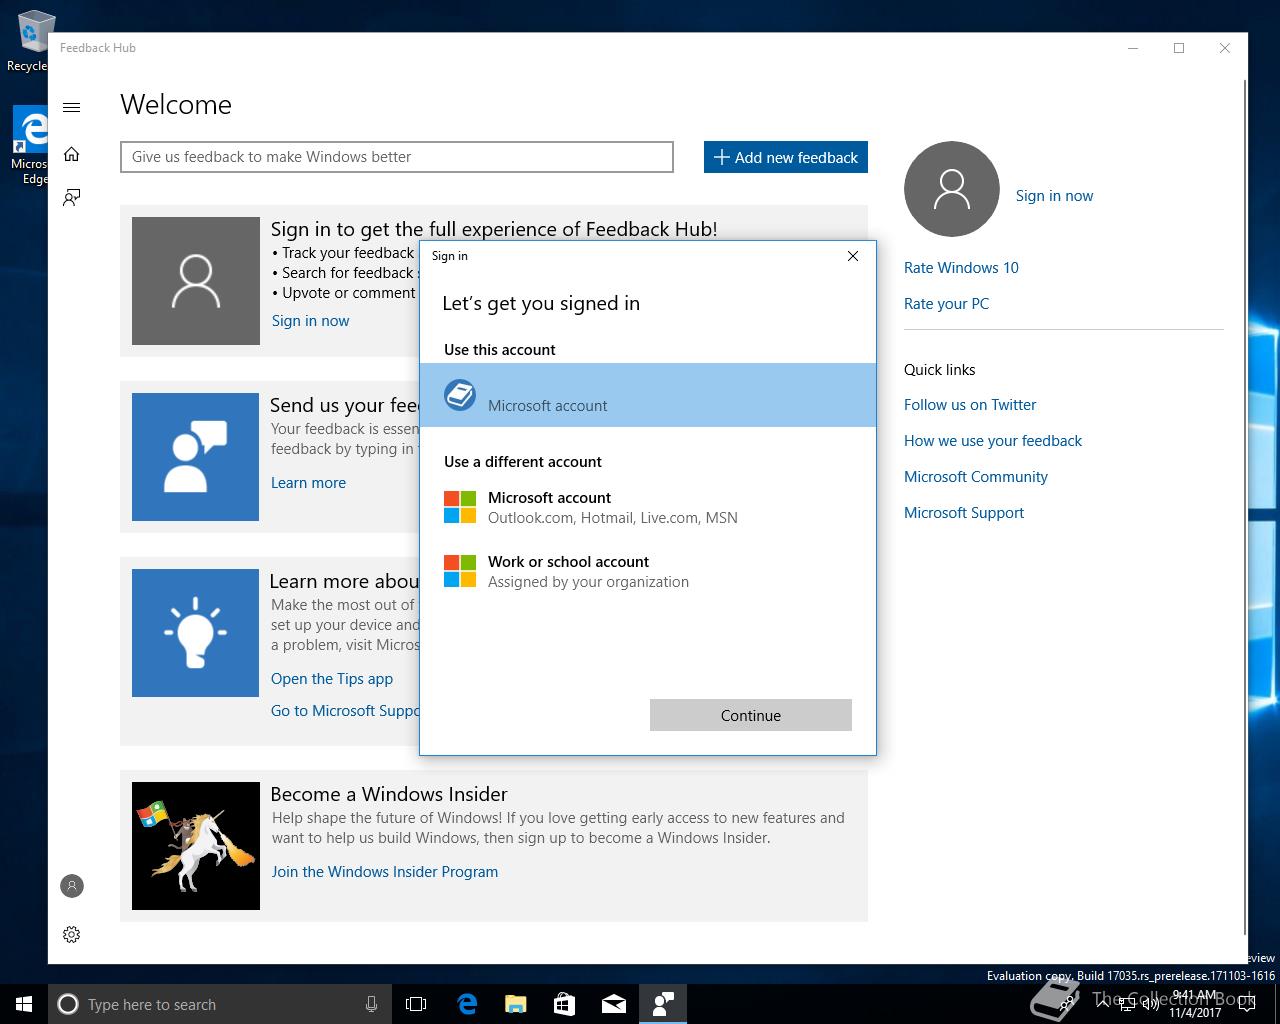1280x1024 pixels.
Task: Click Add new feedback button
Action: (x=786, y=157)
